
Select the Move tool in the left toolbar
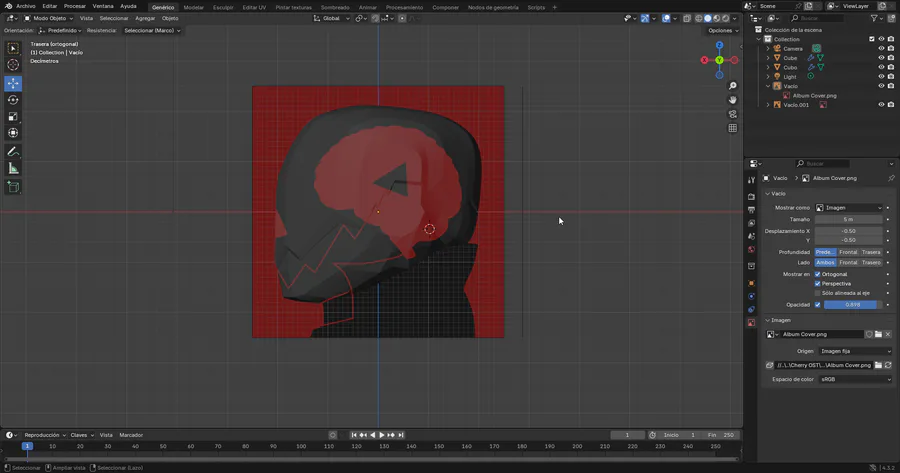13,83
